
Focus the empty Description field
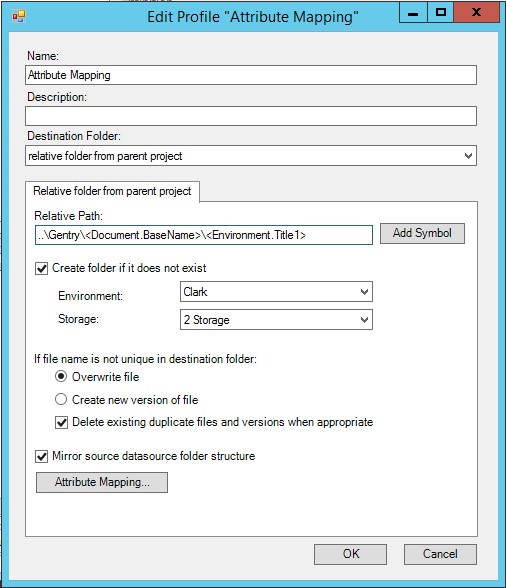(x=251, y=116)
